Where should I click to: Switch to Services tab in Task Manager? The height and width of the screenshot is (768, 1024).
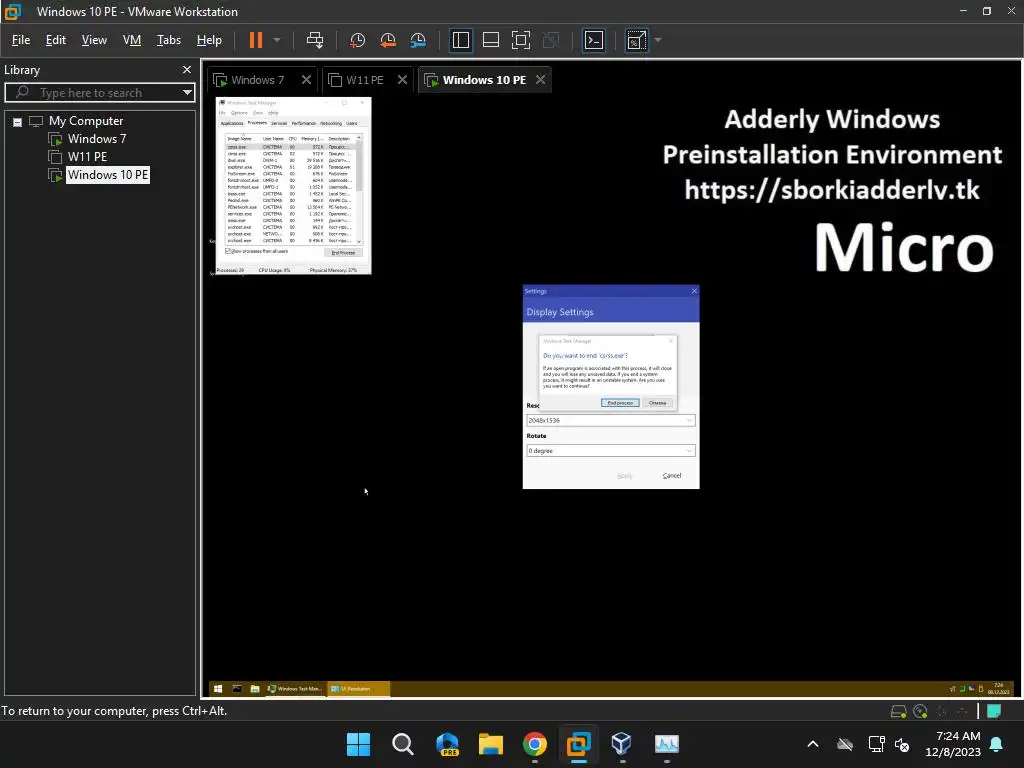click(279, 123)
